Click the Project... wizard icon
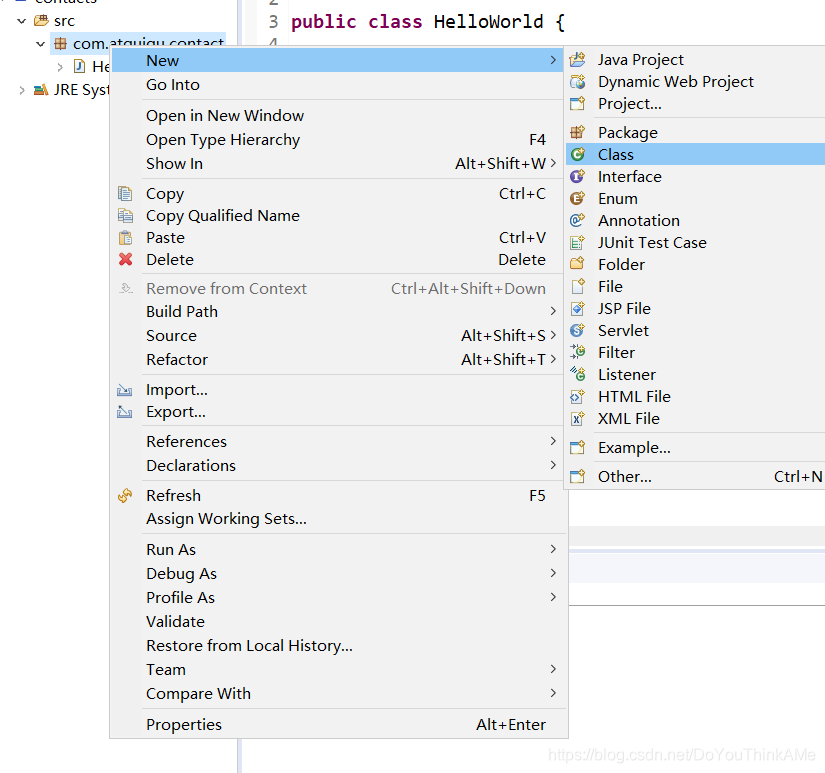Viewport: 825px width, 773px height. [x=578, y=104]
